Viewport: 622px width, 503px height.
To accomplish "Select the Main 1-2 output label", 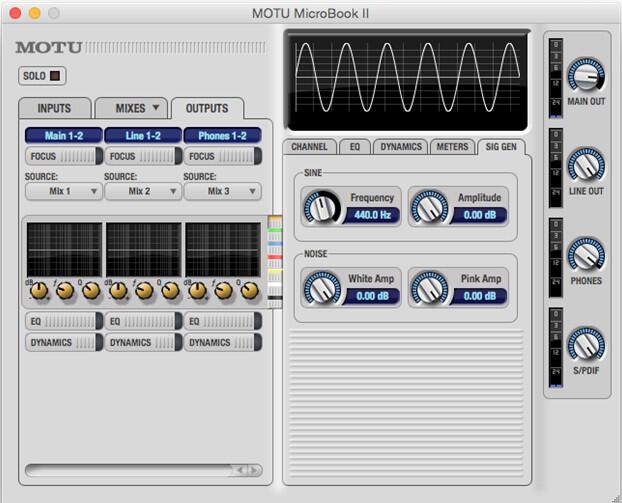I will pos(64,136).
